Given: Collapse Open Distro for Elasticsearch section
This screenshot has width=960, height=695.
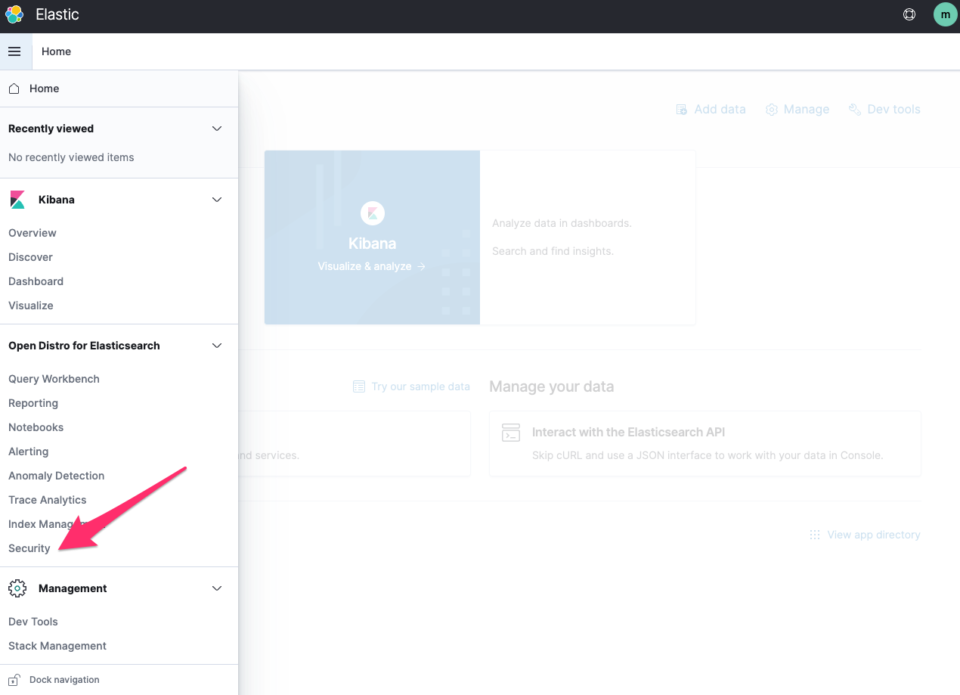Looking at the screenshot, I should pos(217,345).
